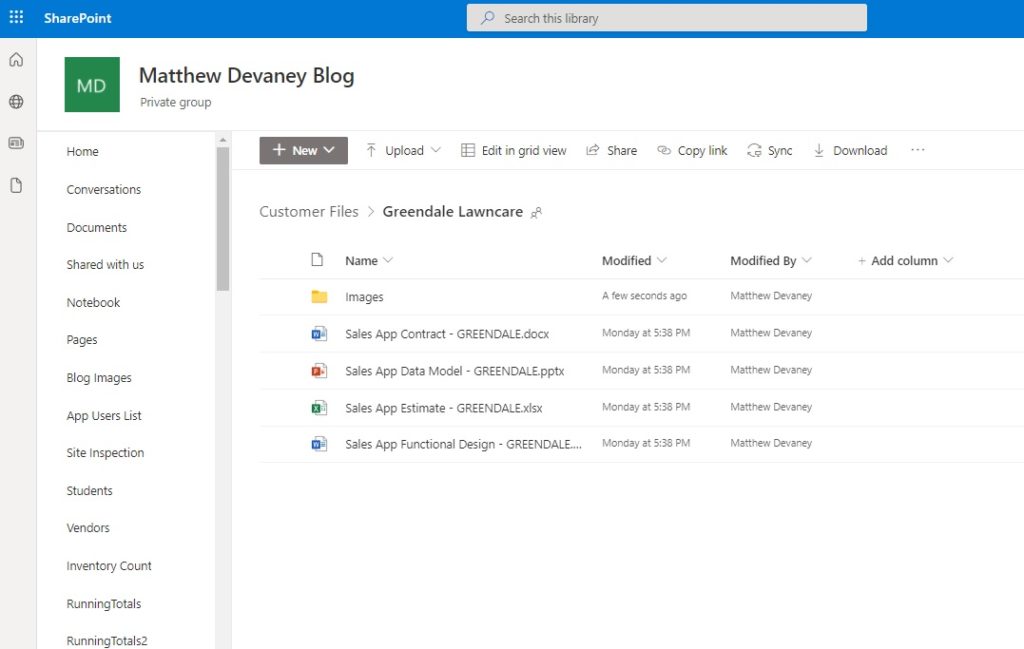This screenshot has width=1024, height=649.
Task: Switch to the Conversations section
Action: (104, 189)
